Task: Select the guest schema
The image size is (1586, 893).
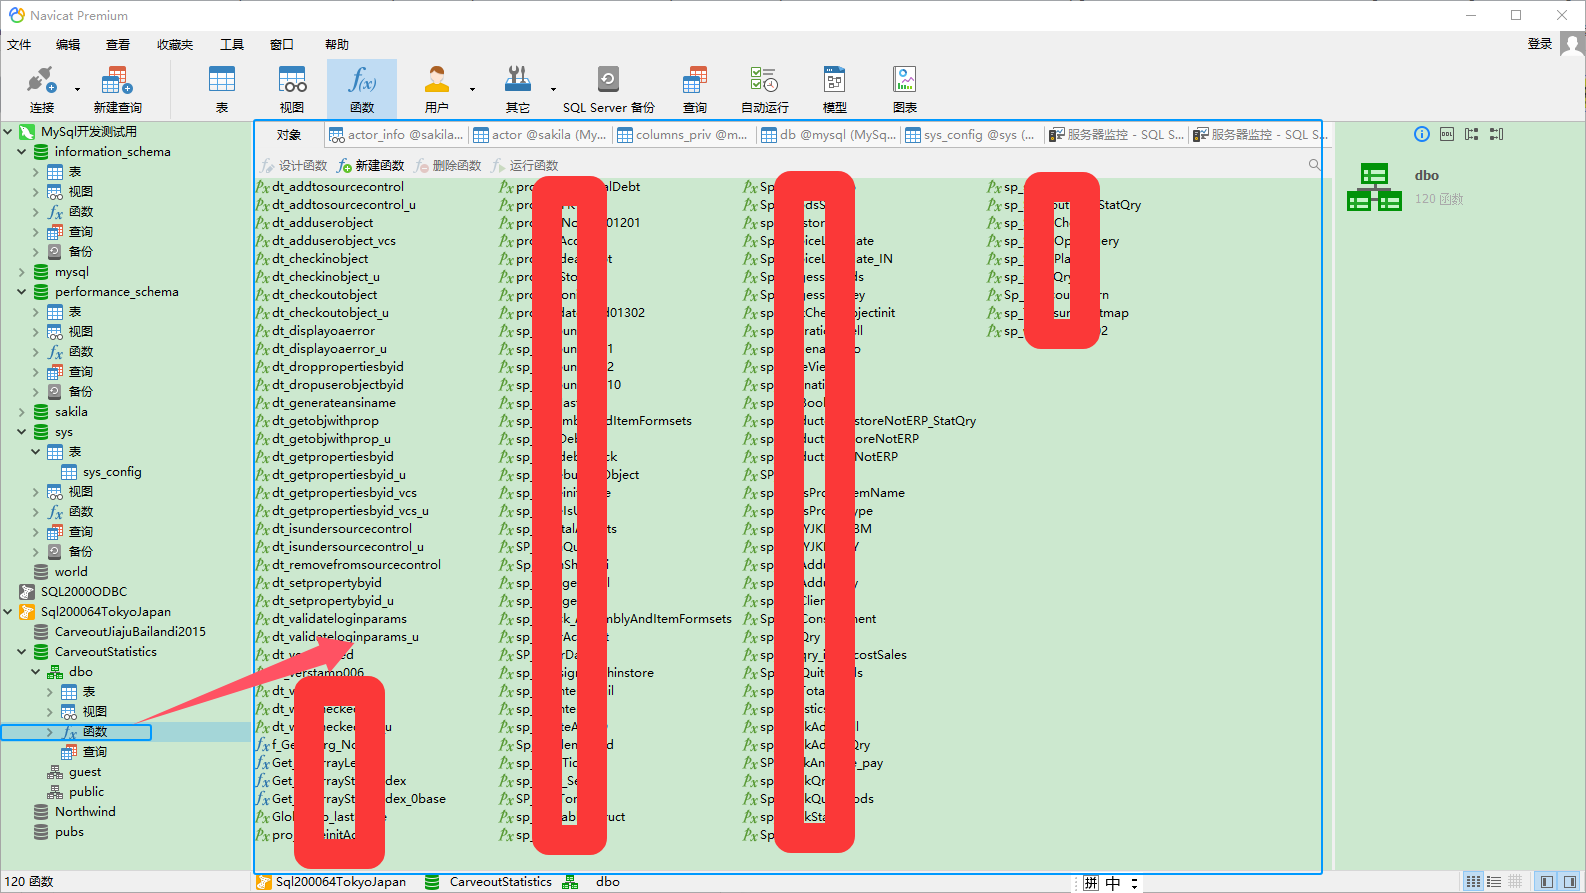Action: tap(85, 772)
